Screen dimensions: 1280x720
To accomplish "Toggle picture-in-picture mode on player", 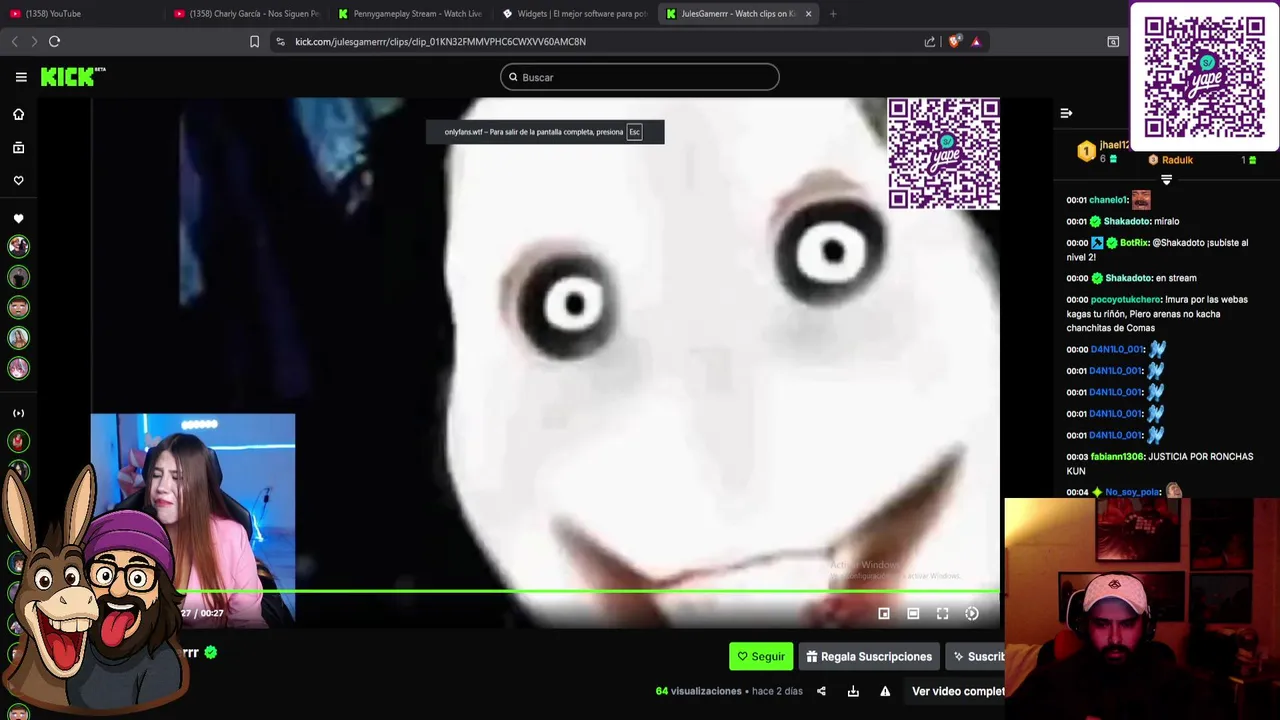I will pos(884,614).
